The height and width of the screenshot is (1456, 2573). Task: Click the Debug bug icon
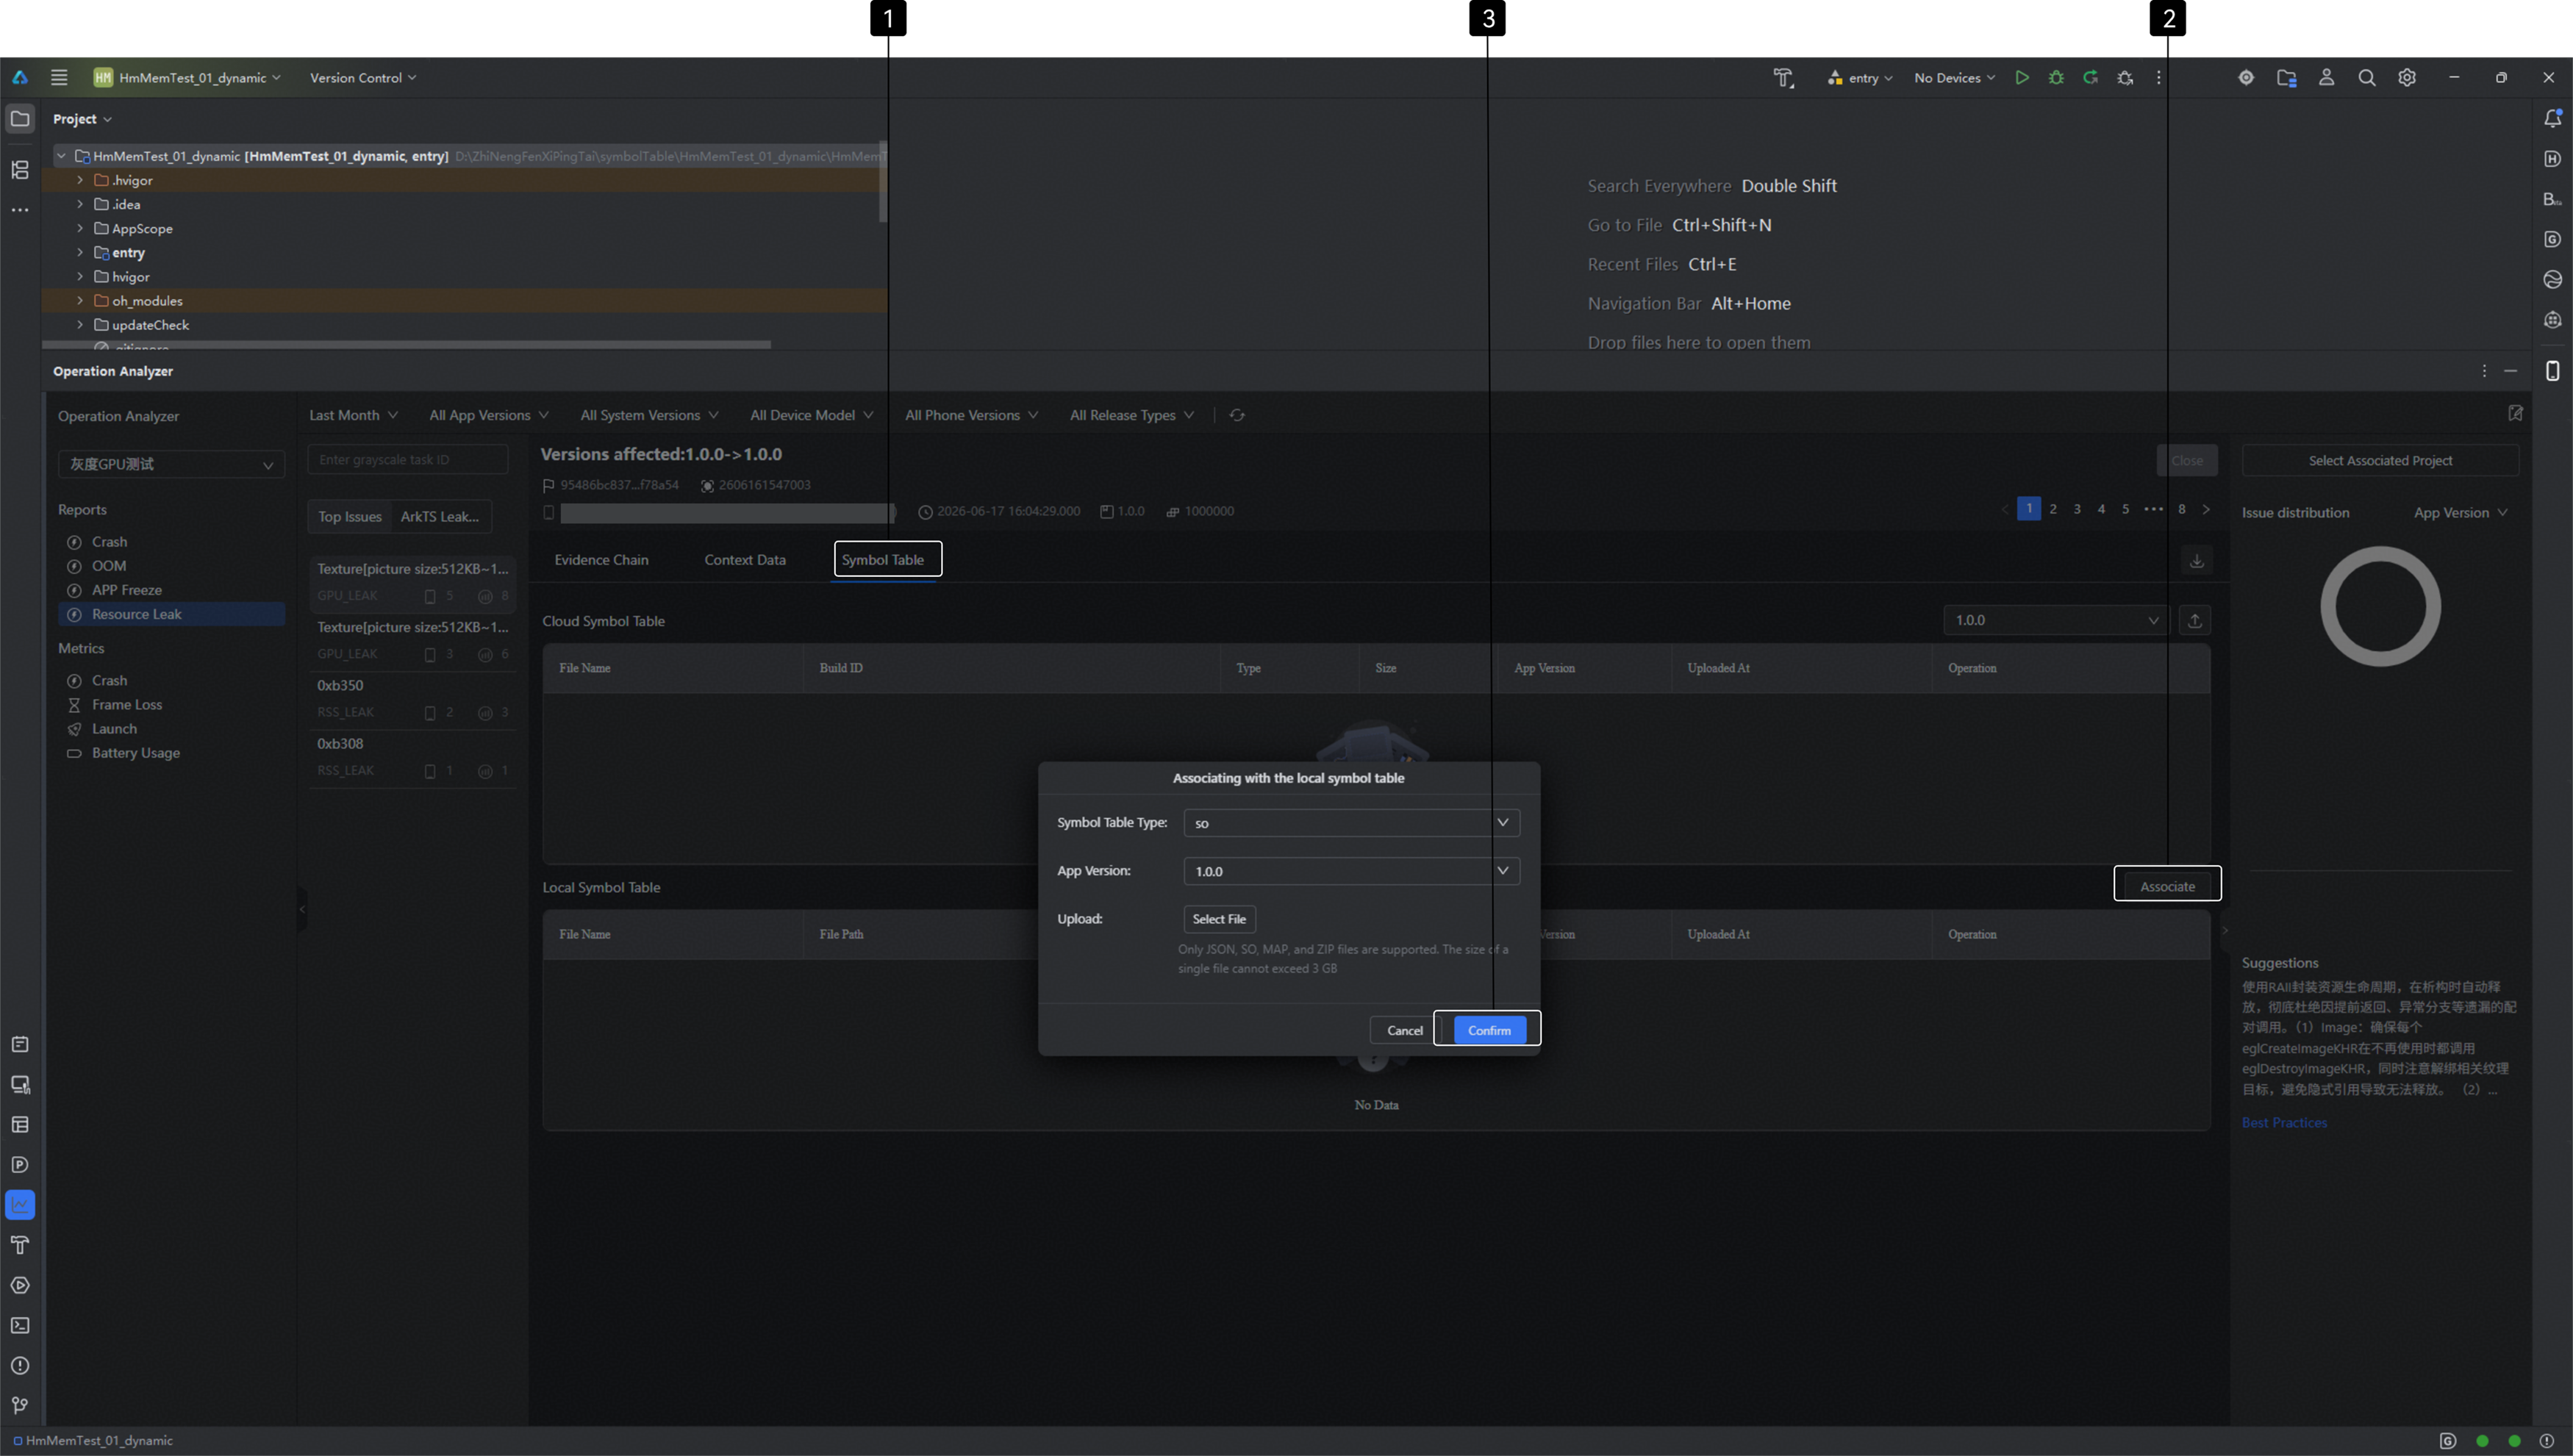coord(2056,78)
